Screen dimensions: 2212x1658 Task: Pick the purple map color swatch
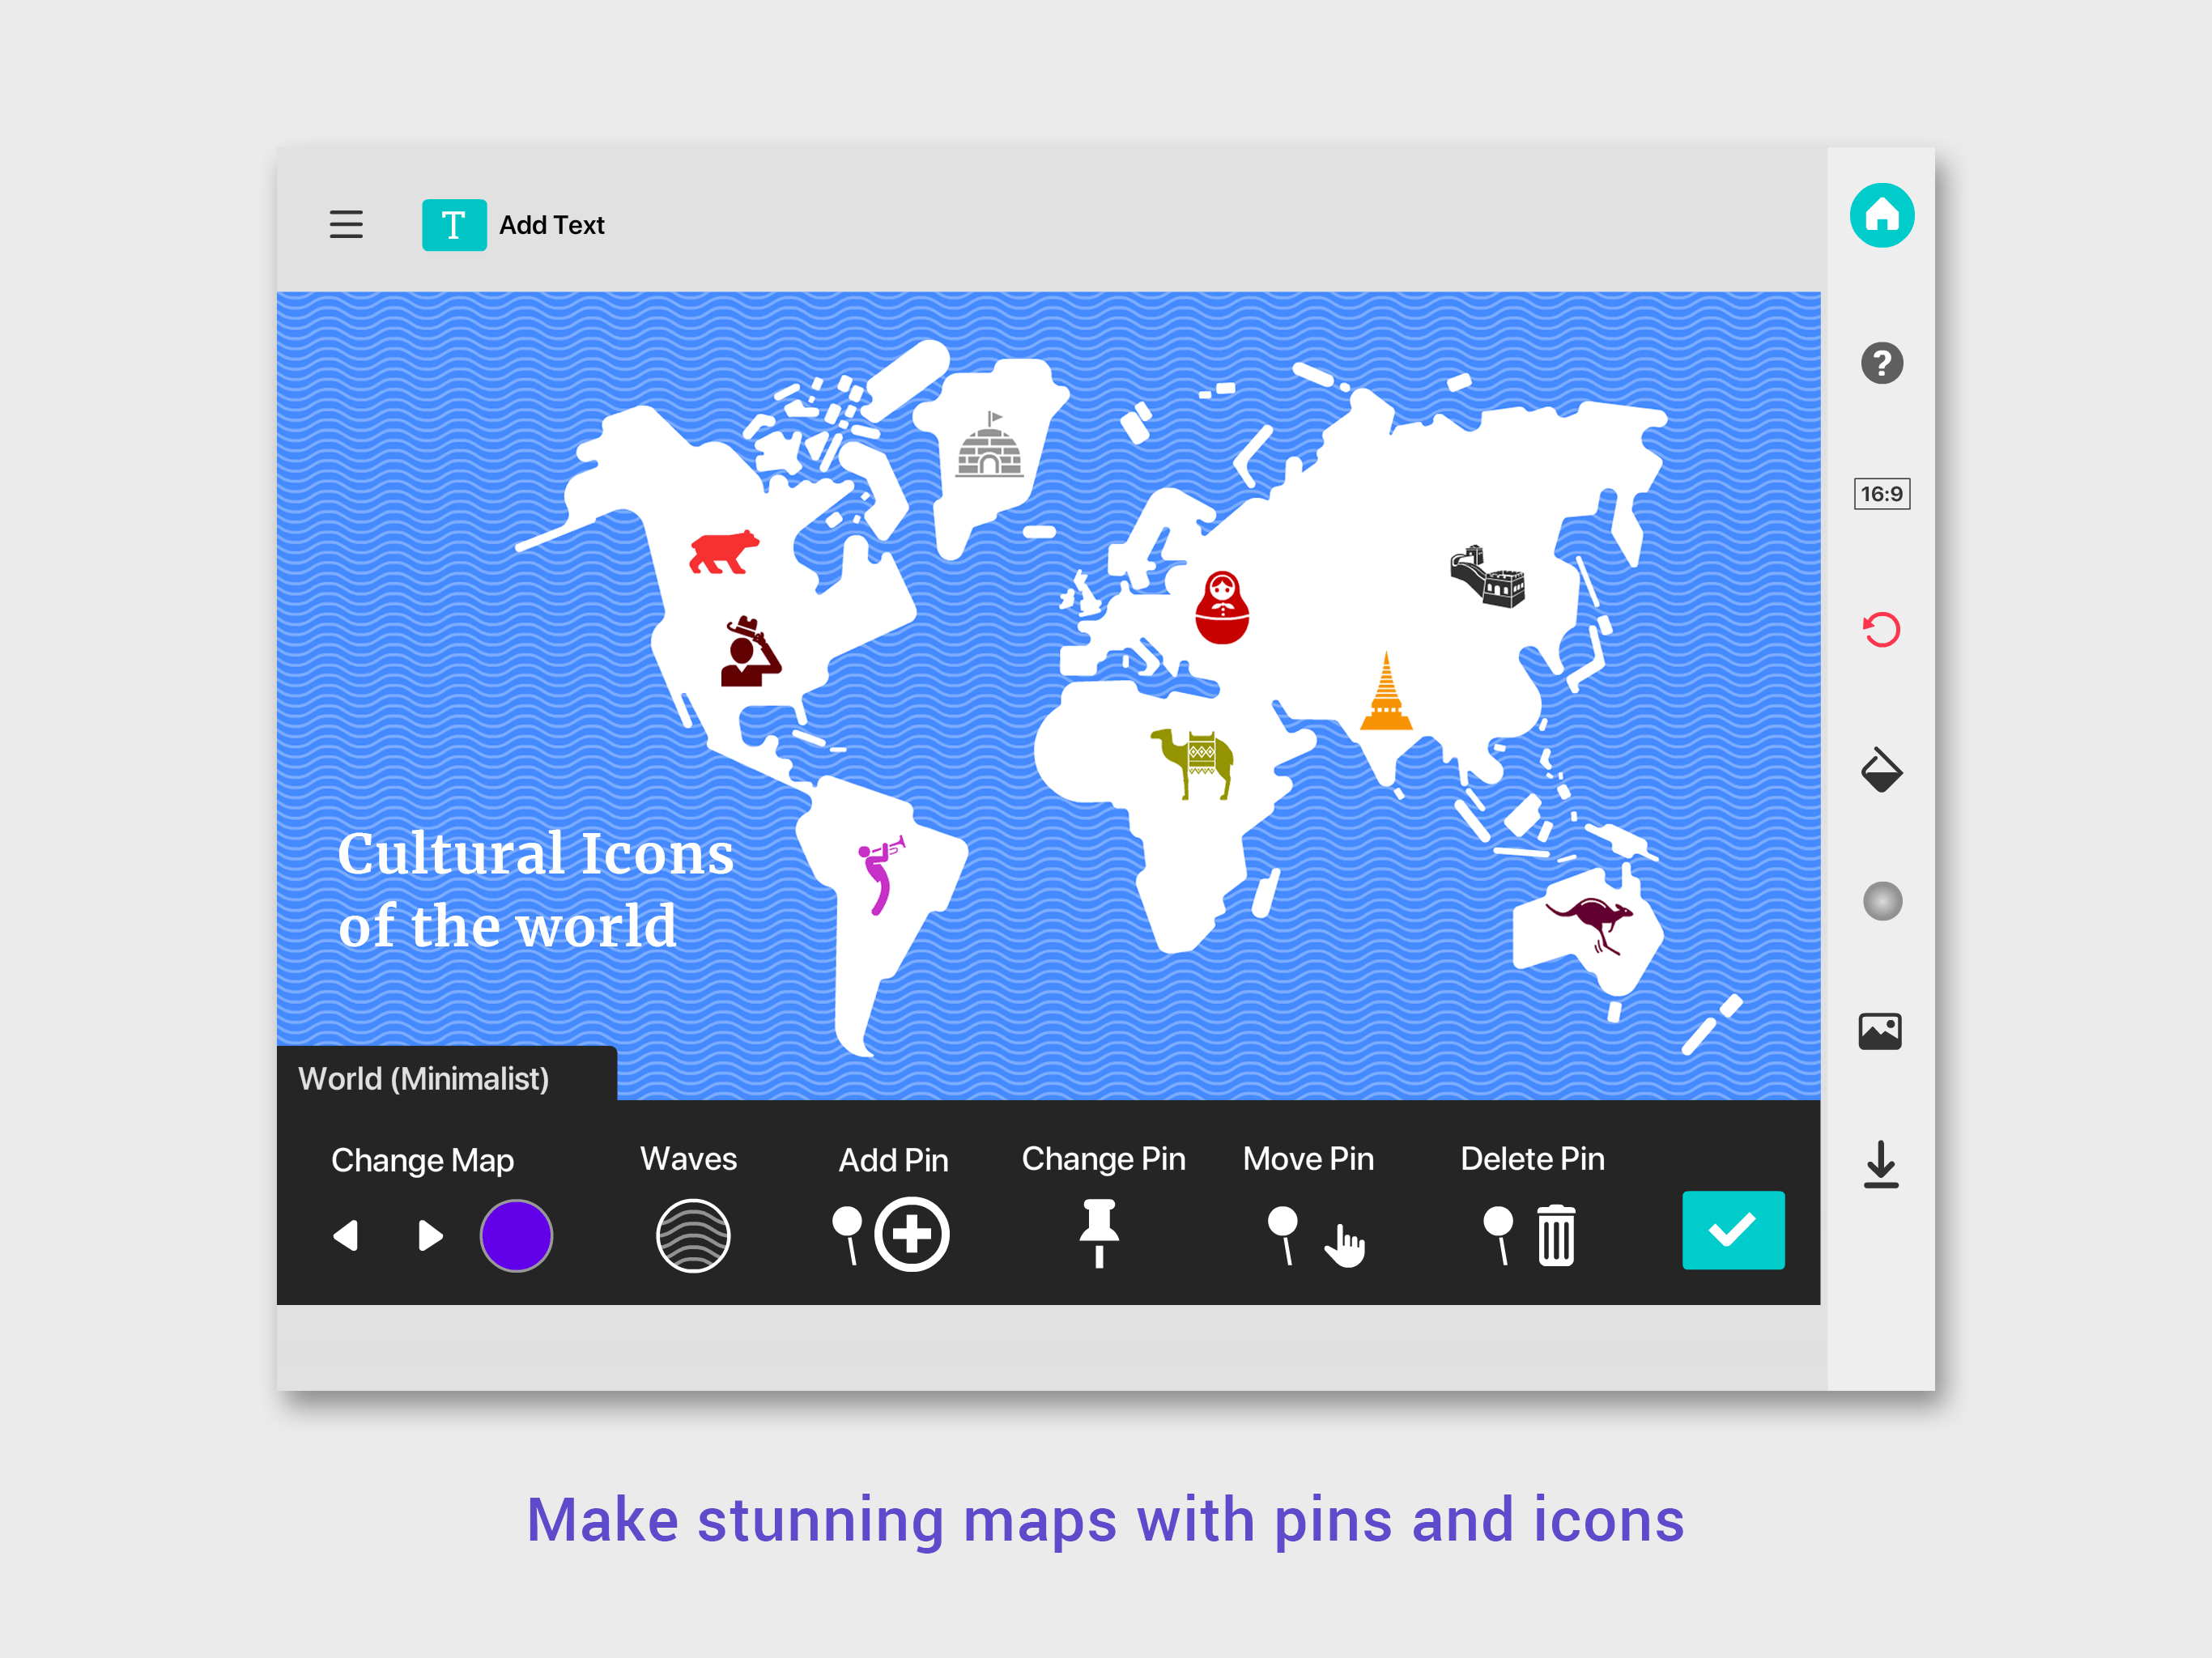516,1236
